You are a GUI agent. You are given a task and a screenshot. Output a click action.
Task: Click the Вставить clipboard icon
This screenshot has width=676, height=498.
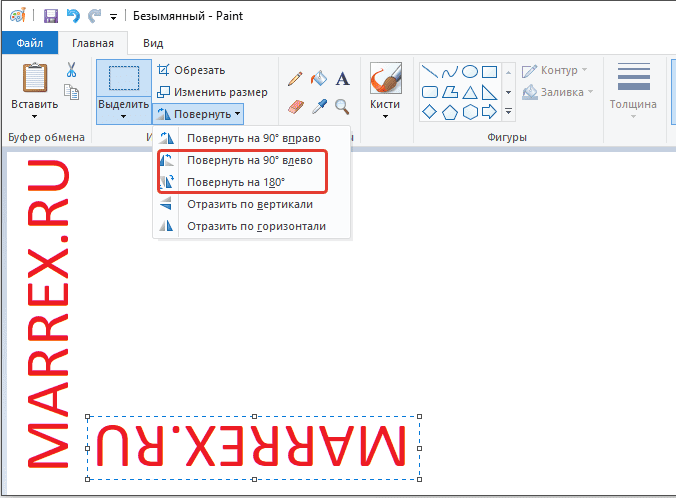[x=35, y=78]
